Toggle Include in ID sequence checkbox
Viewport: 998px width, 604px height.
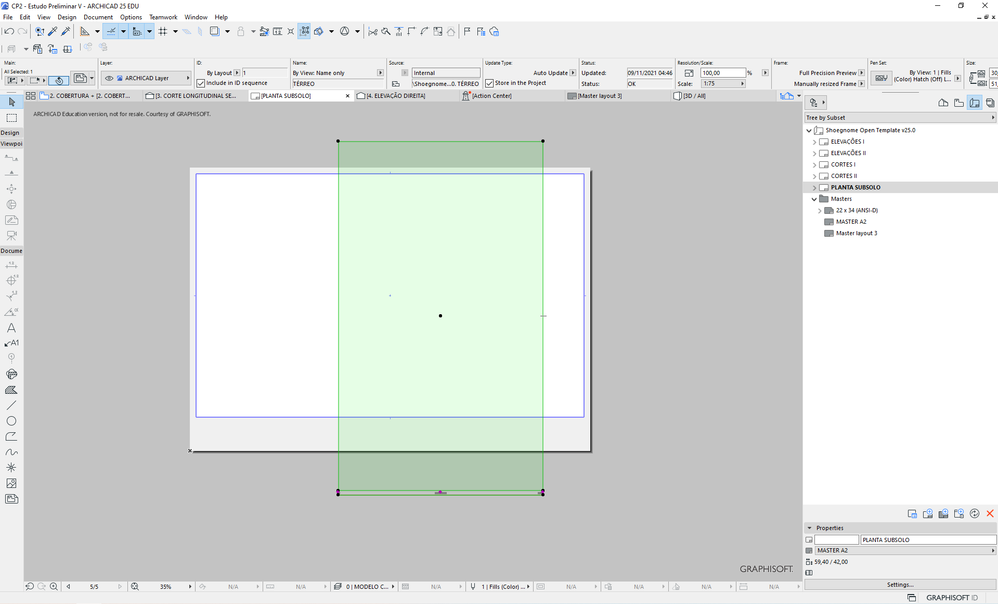point(201,84)
